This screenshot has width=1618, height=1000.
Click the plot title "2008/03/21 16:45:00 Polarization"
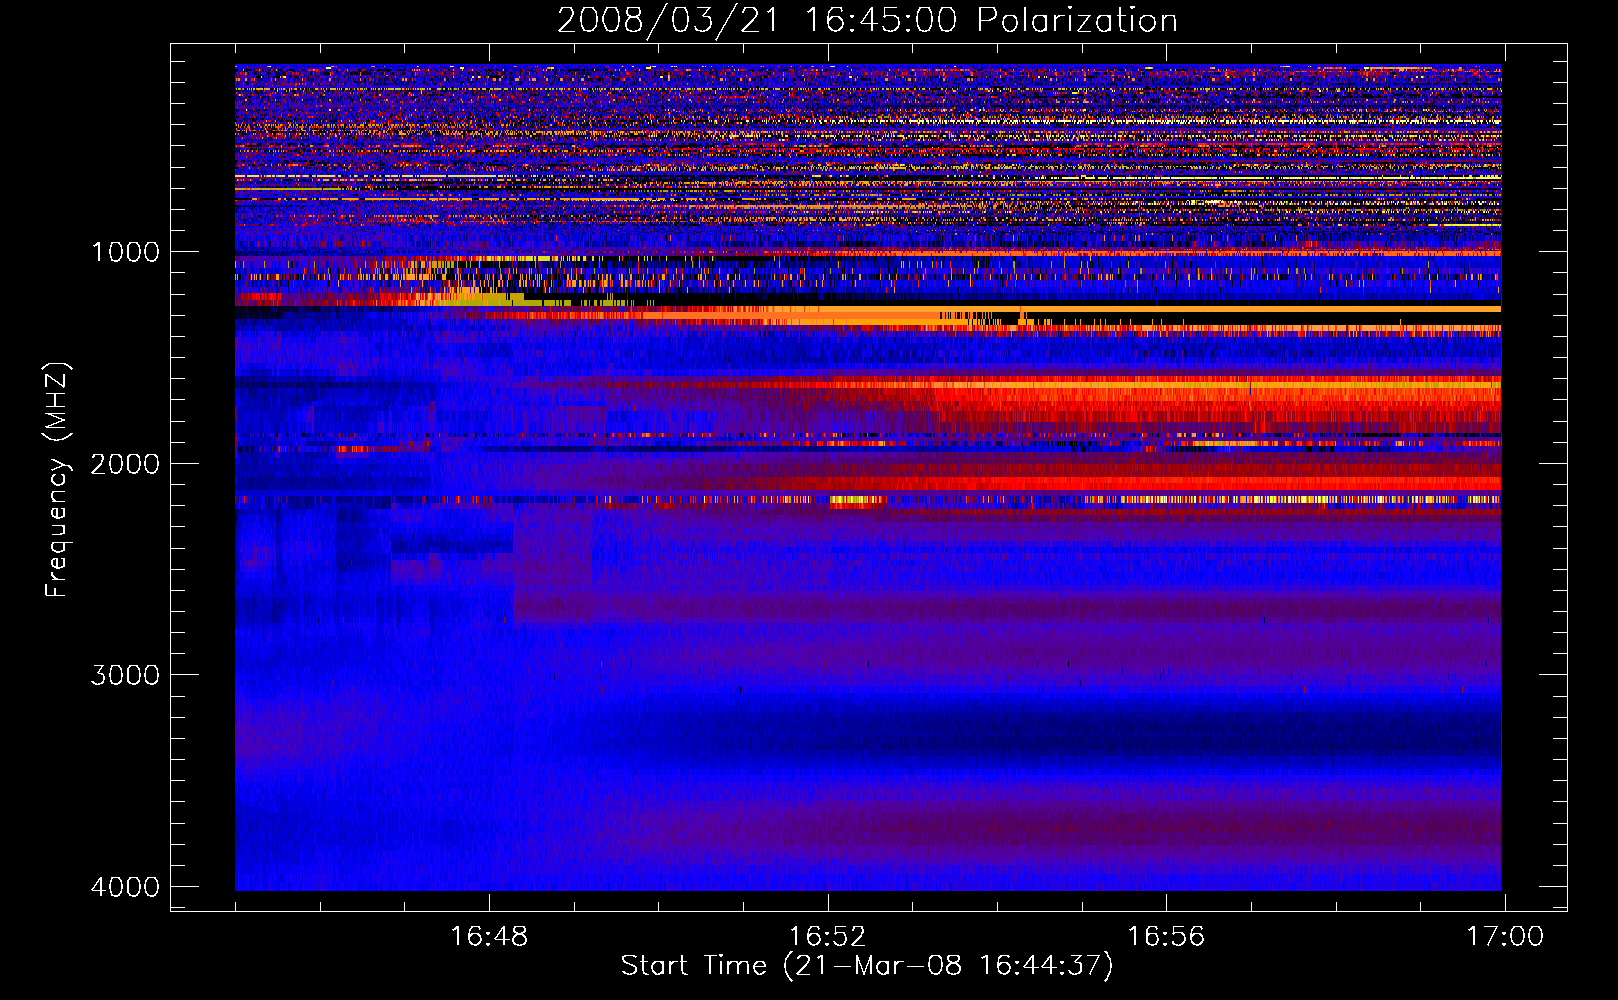(867, 21)
